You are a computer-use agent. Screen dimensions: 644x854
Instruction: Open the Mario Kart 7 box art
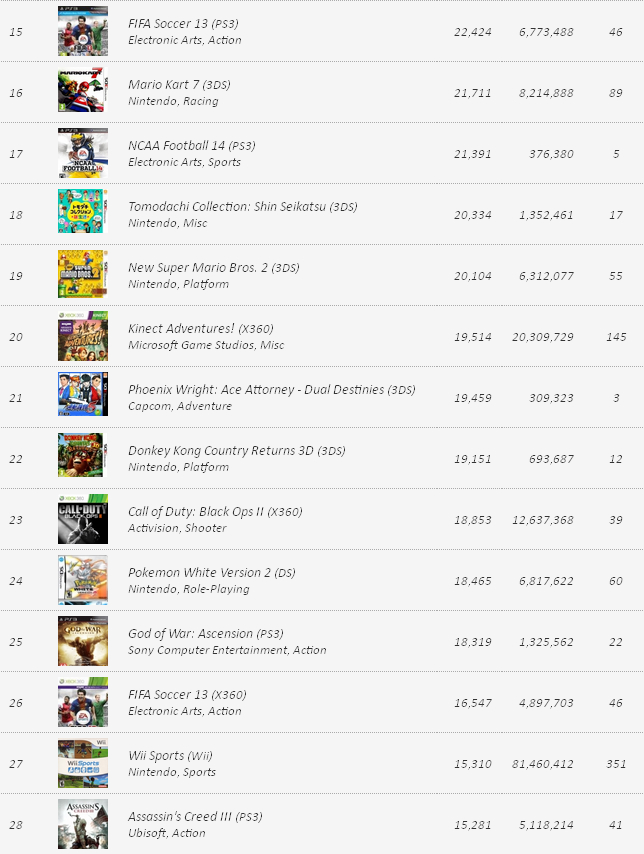click(82, 92)
